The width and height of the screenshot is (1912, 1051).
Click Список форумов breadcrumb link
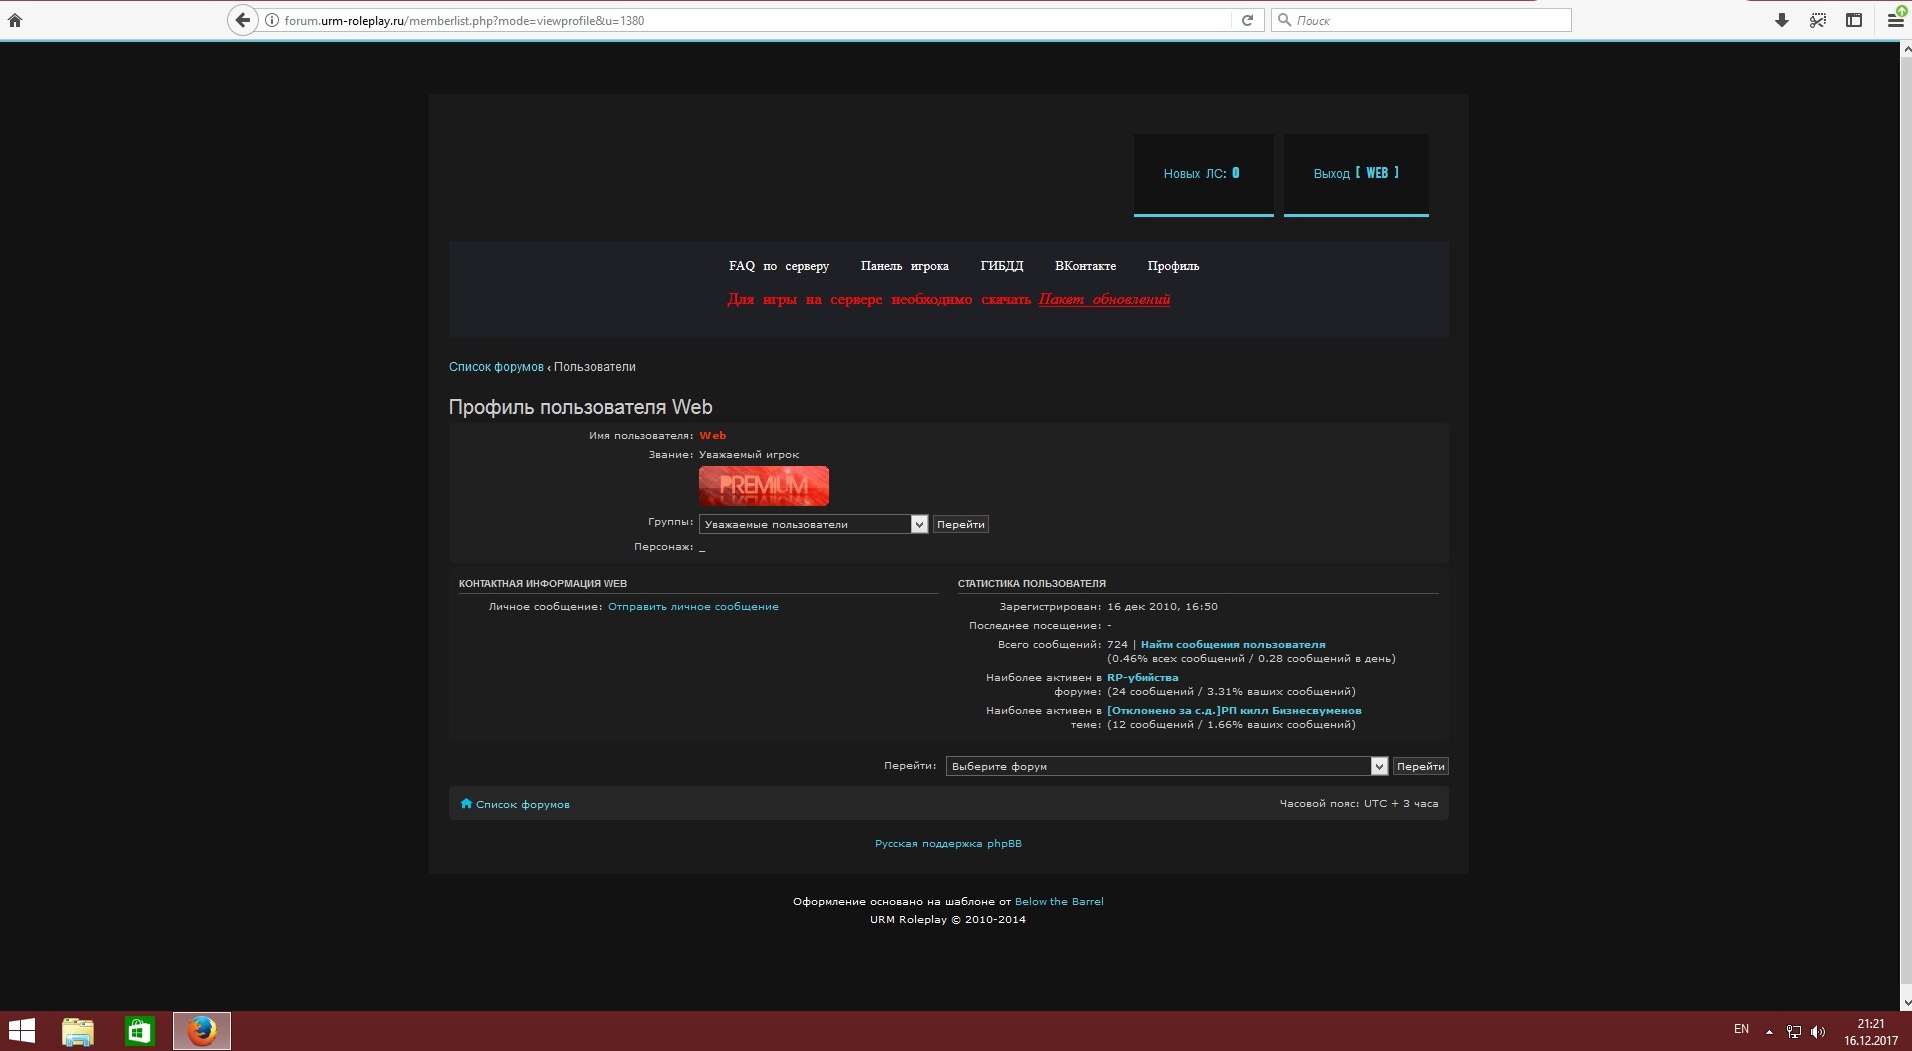[x=496, y=367]
